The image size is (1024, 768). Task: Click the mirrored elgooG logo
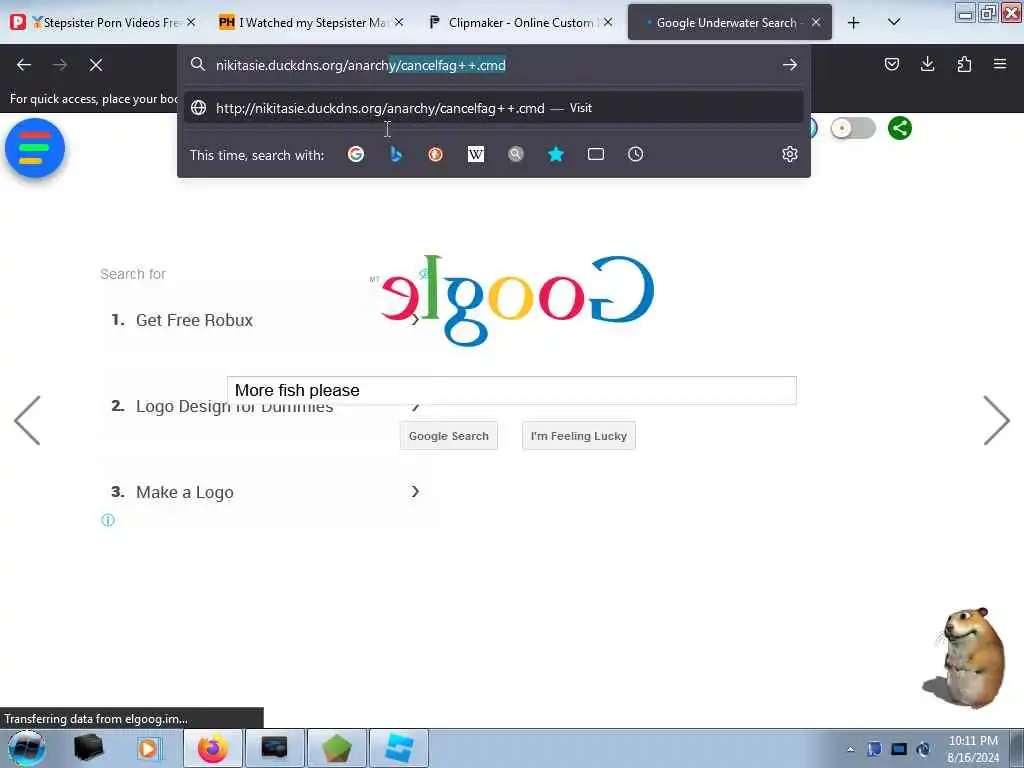(517, 300)
